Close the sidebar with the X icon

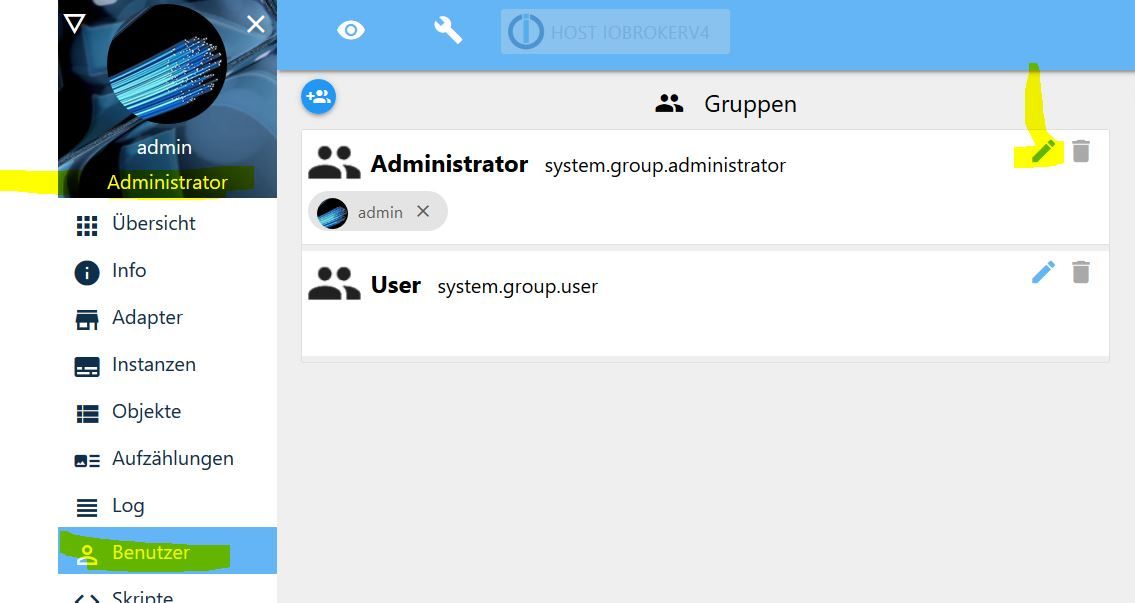click(x=256, y=25)
